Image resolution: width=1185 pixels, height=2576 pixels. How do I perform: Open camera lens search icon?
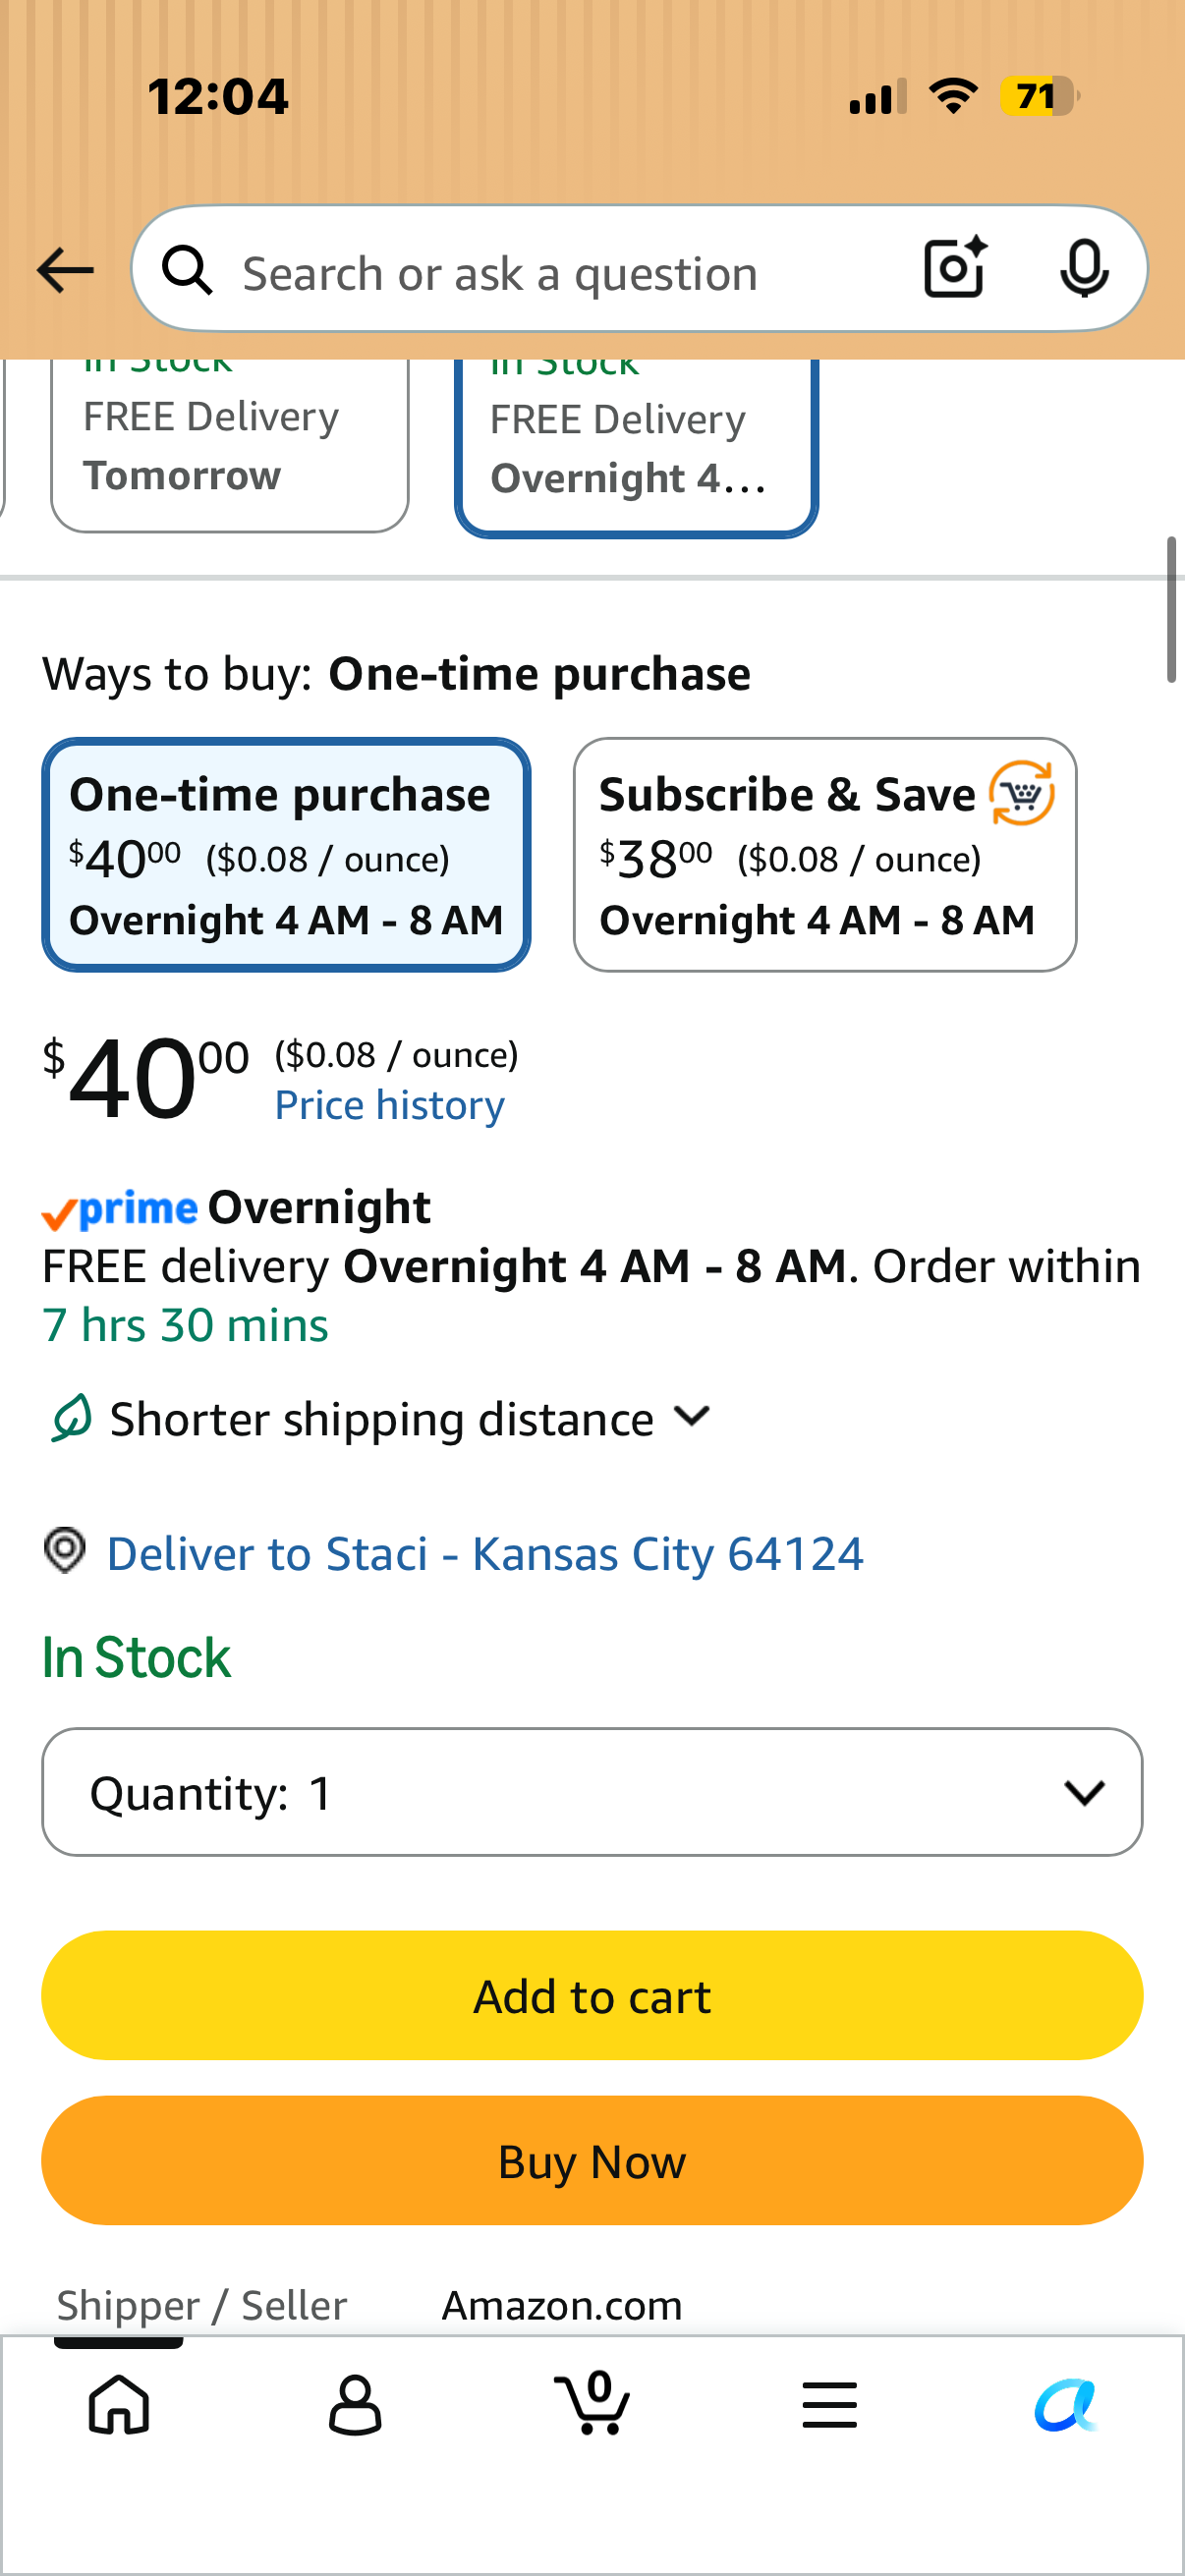955,268
